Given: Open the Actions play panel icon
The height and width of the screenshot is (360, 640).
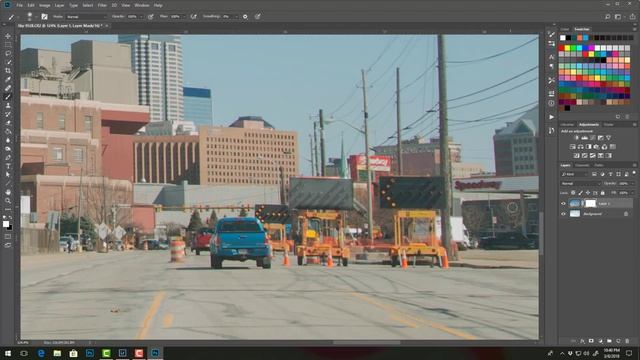Looking at the screenshot, I should (551, 117).
